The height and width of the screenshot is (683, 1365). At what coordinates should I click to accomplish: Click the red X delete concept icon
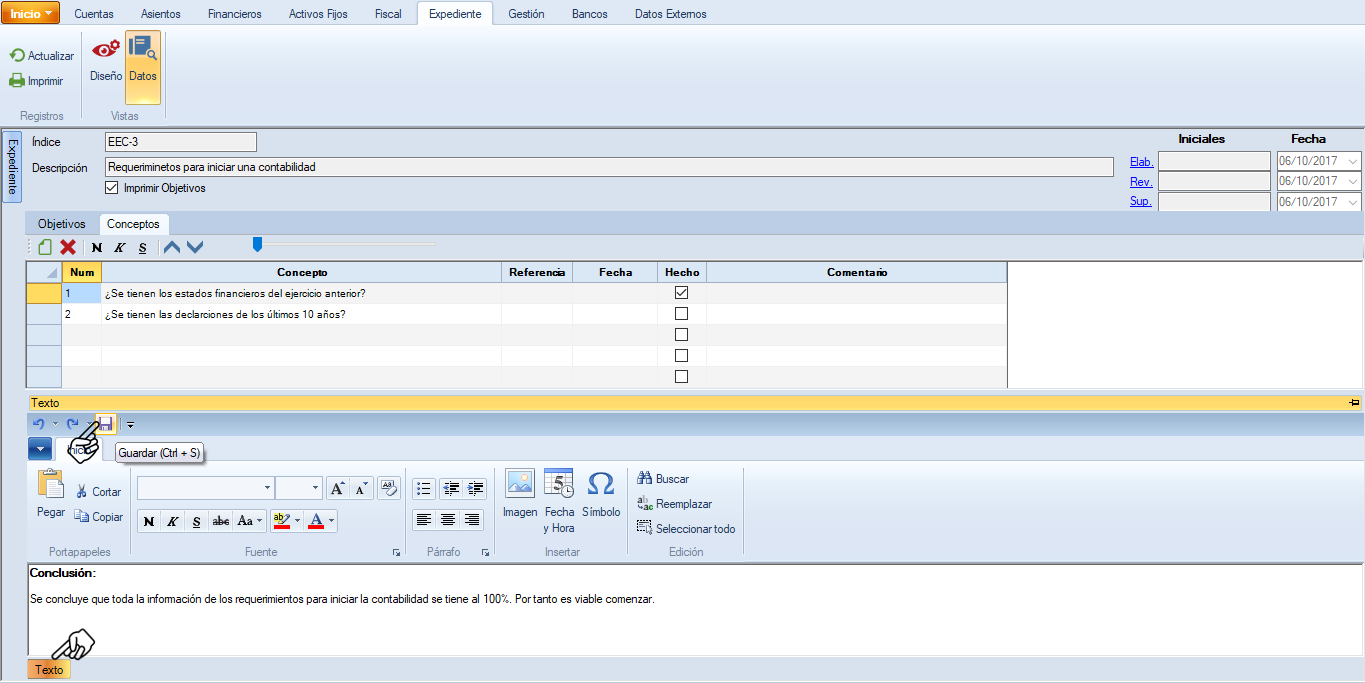tap(68, 247)
